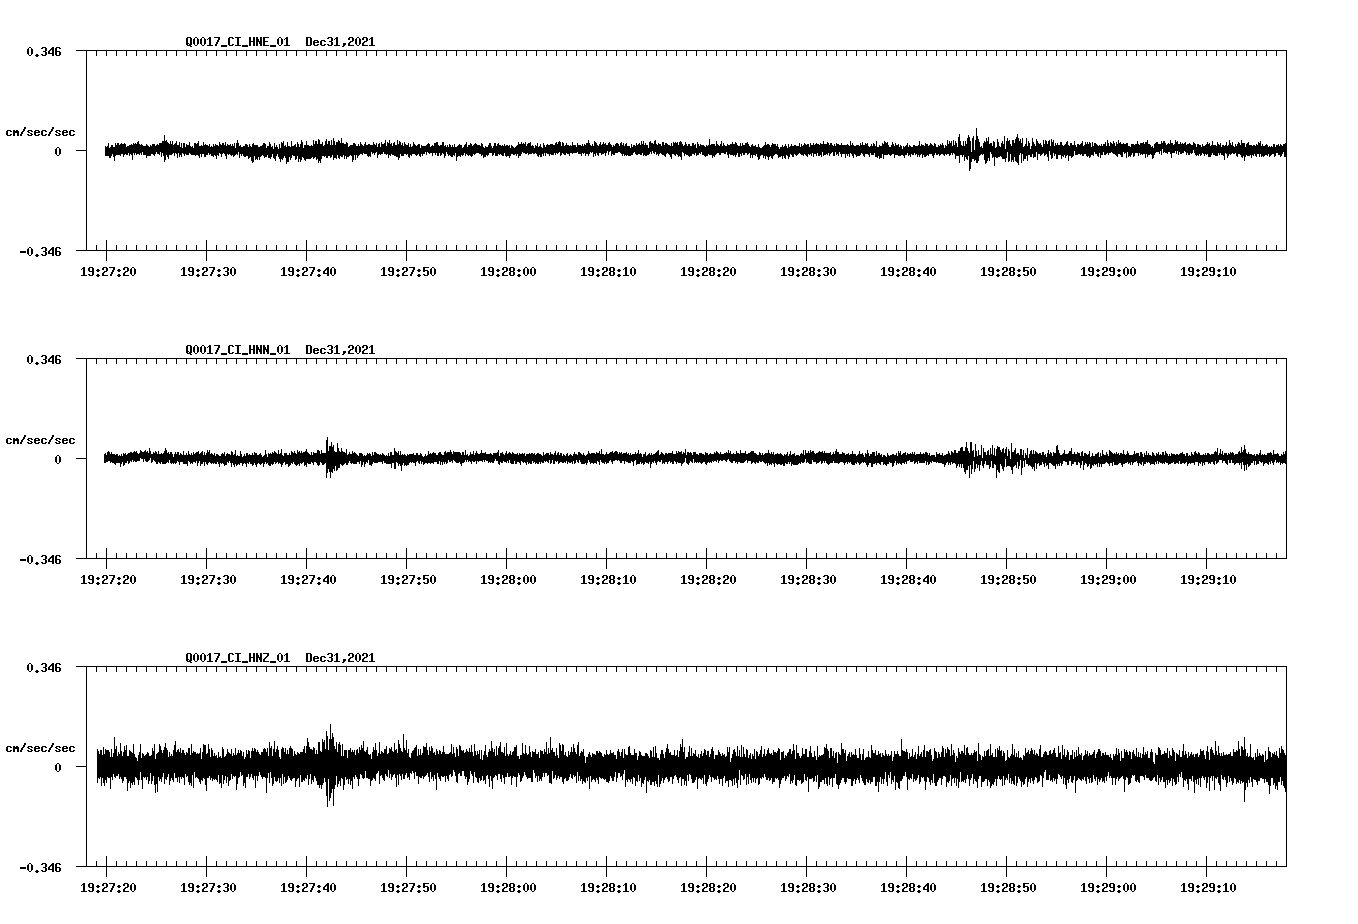Click 0.346 upper limit on HNN plot

pyautogui.click(x=44, y=359)
